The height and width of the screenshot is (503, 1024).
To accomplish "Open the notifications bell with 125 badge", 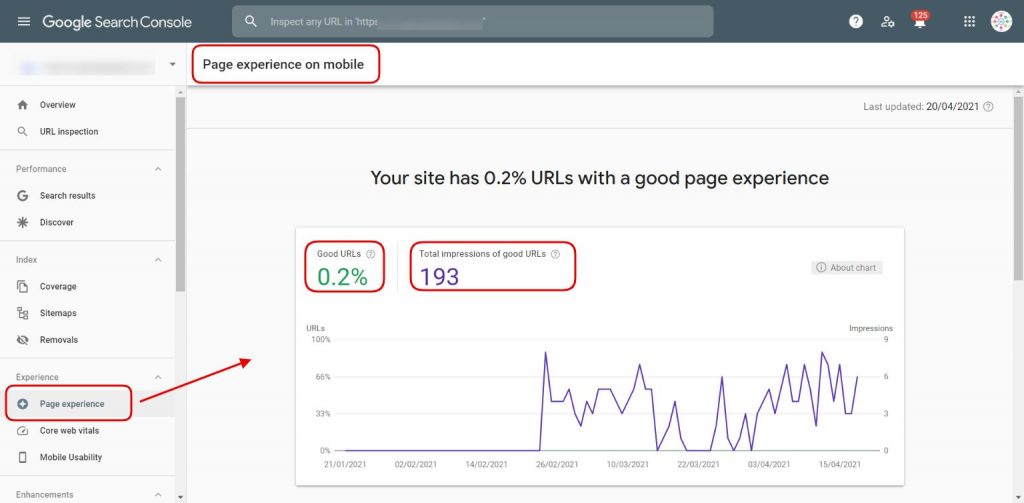I will [x=920, y=20].
